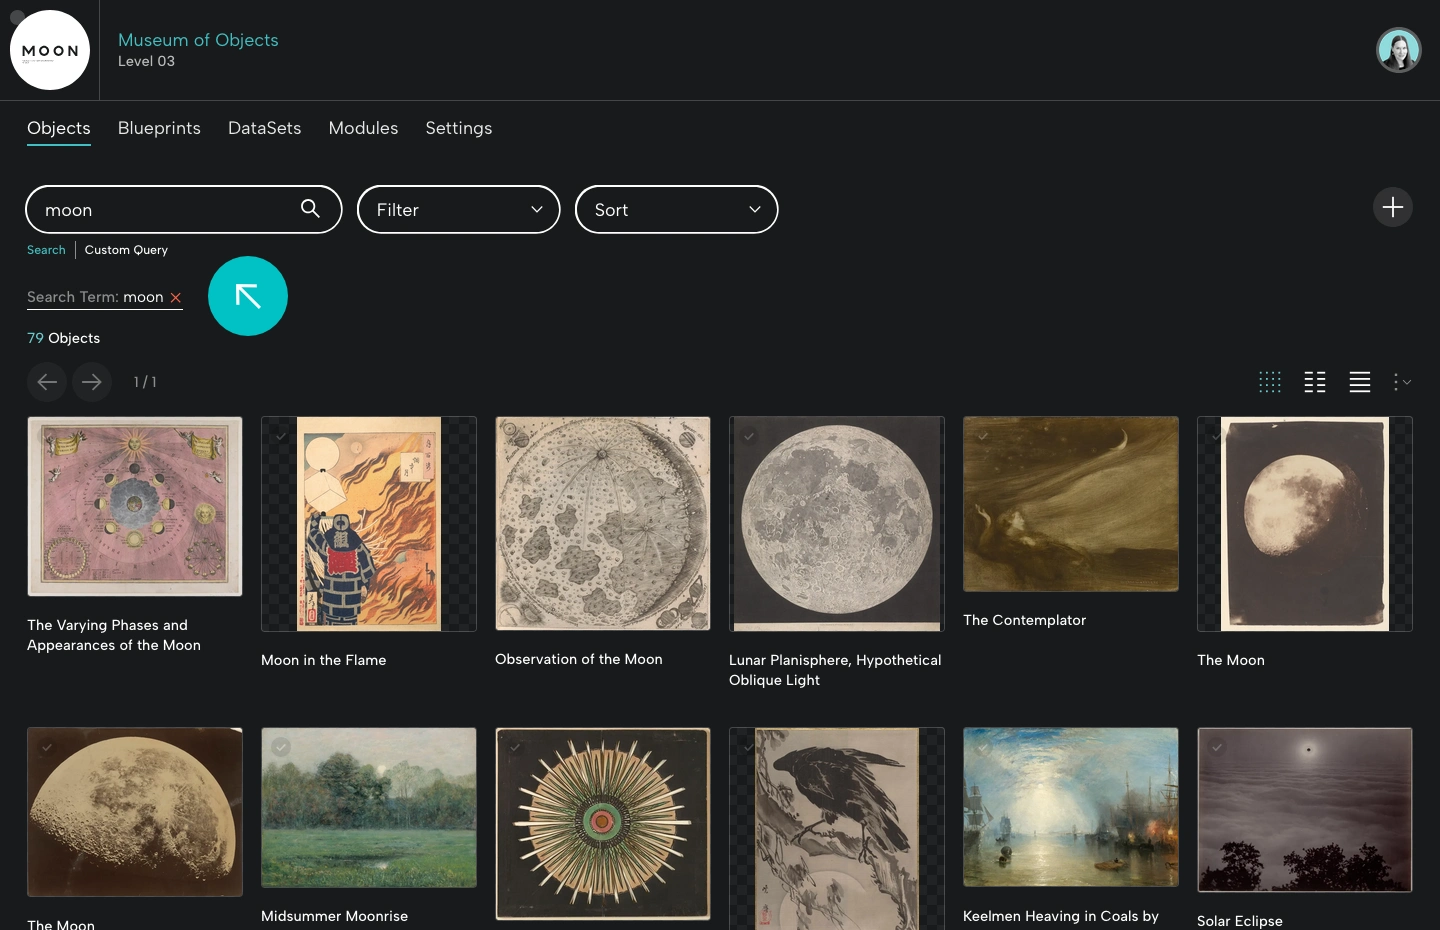
Task: Switch to the Blueprints tab
Action: tap(159, 128)
